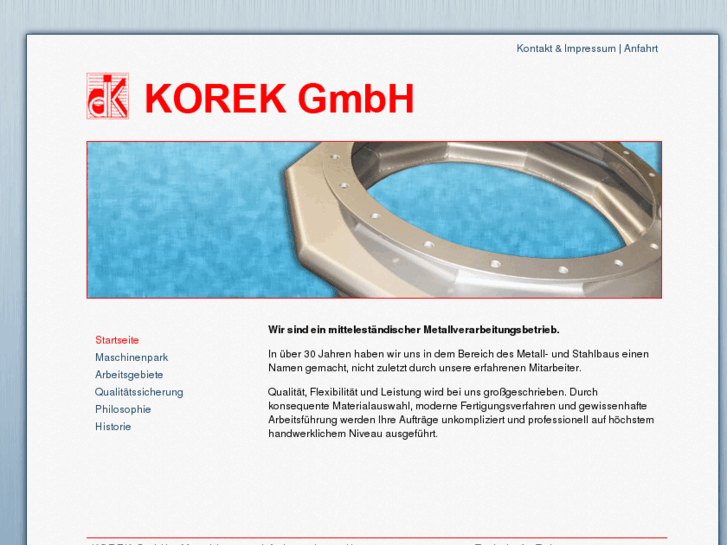The image size is (727, 545).
Task: Open the Philosophie page
Action: point(123,409)
